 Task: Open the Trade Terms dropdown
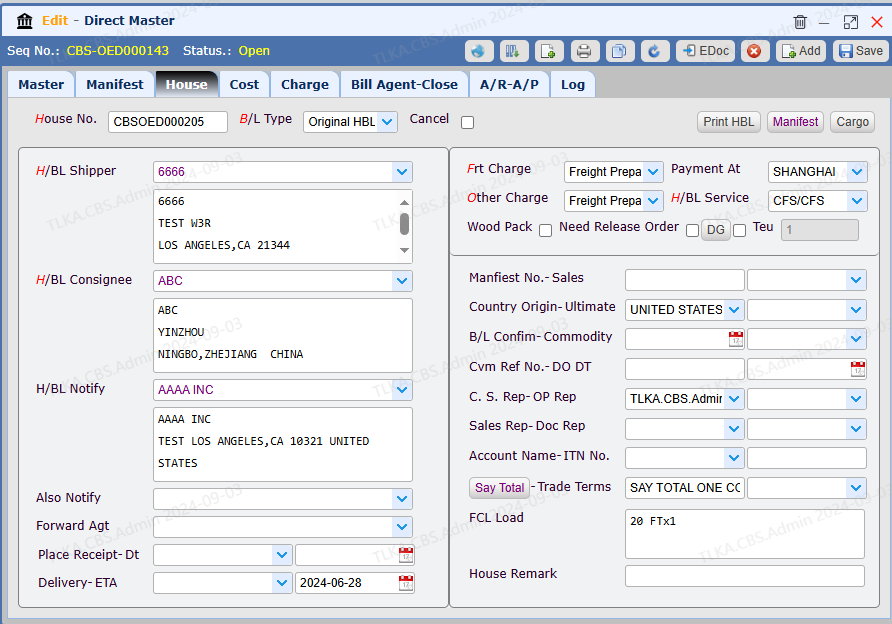(x=857, y=487)
